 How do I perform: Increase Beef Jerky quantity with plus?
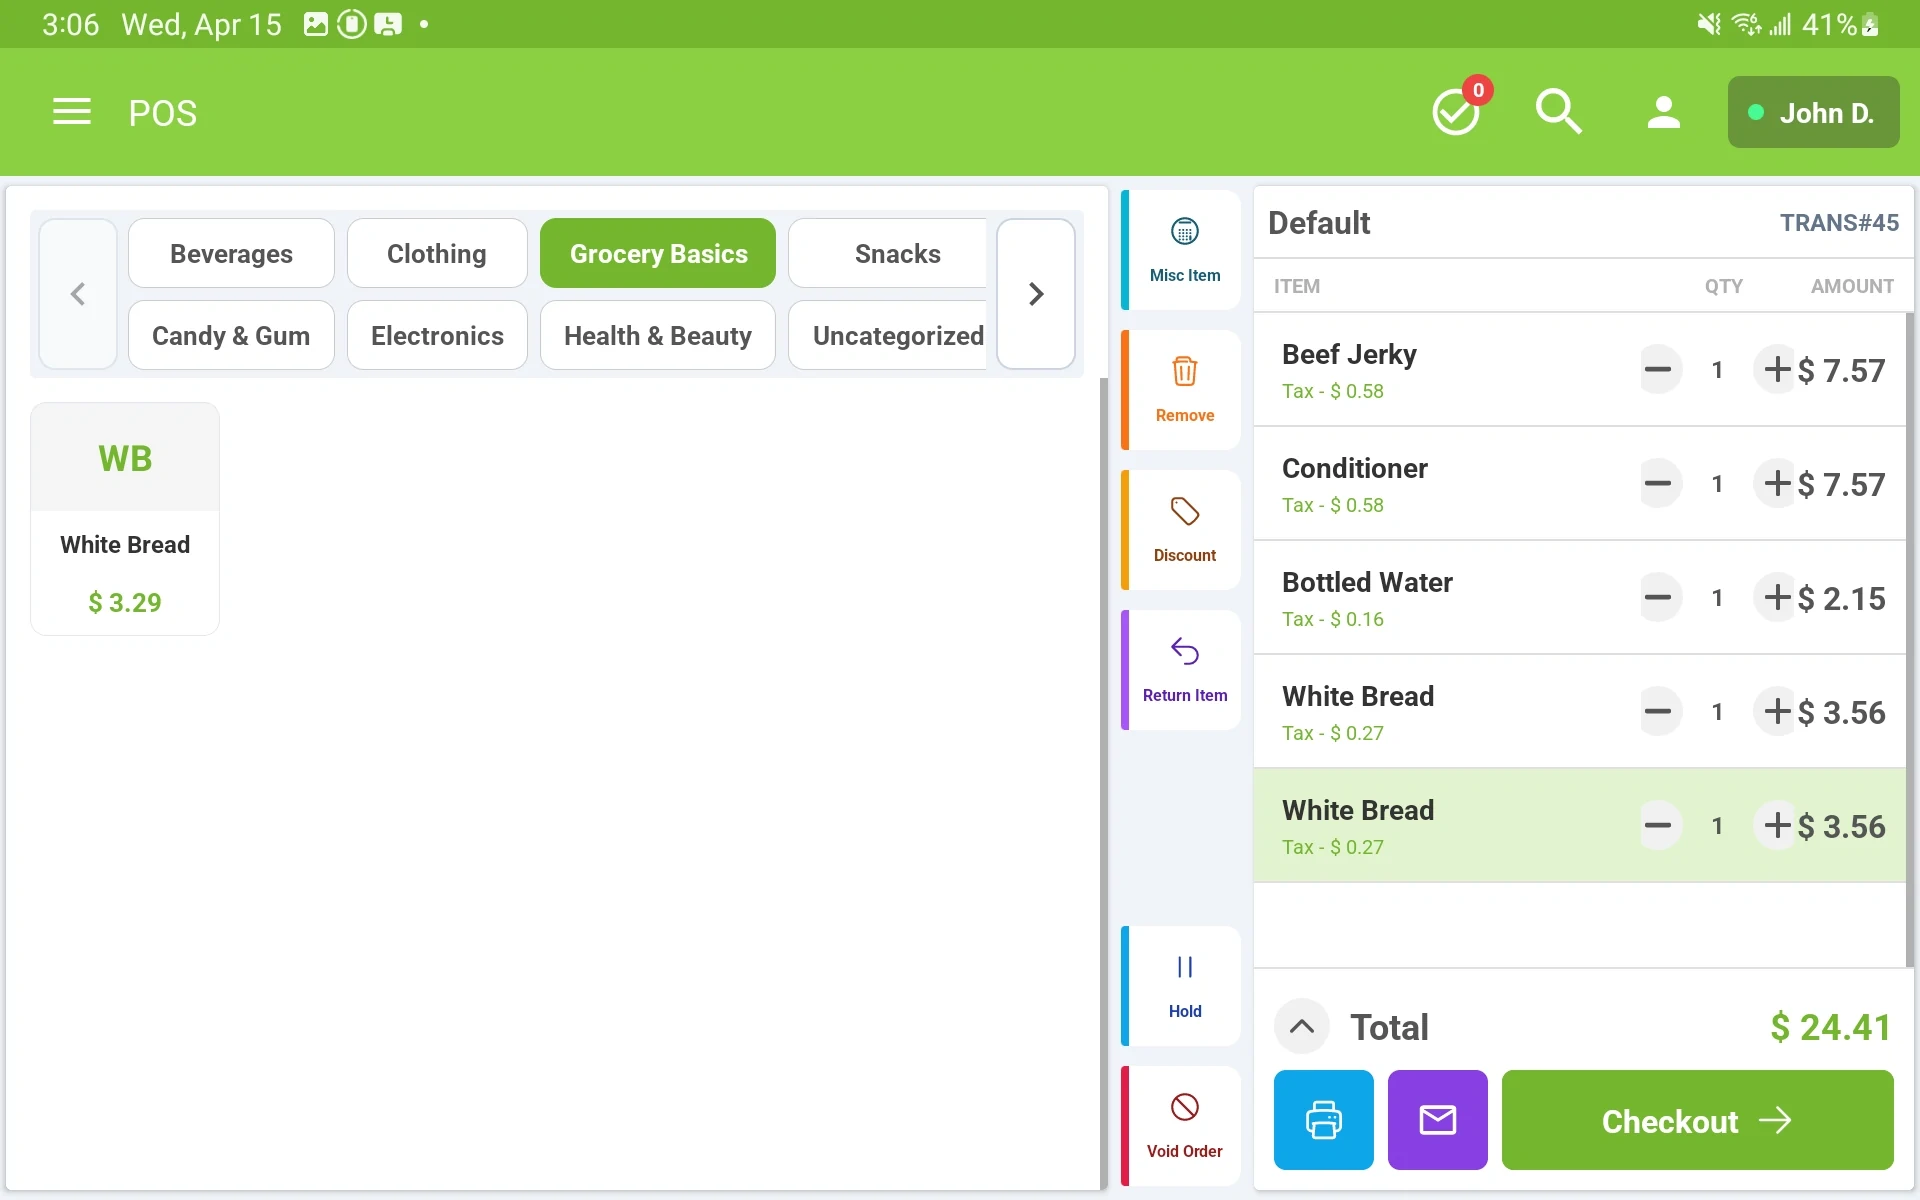click(1776, 370)
